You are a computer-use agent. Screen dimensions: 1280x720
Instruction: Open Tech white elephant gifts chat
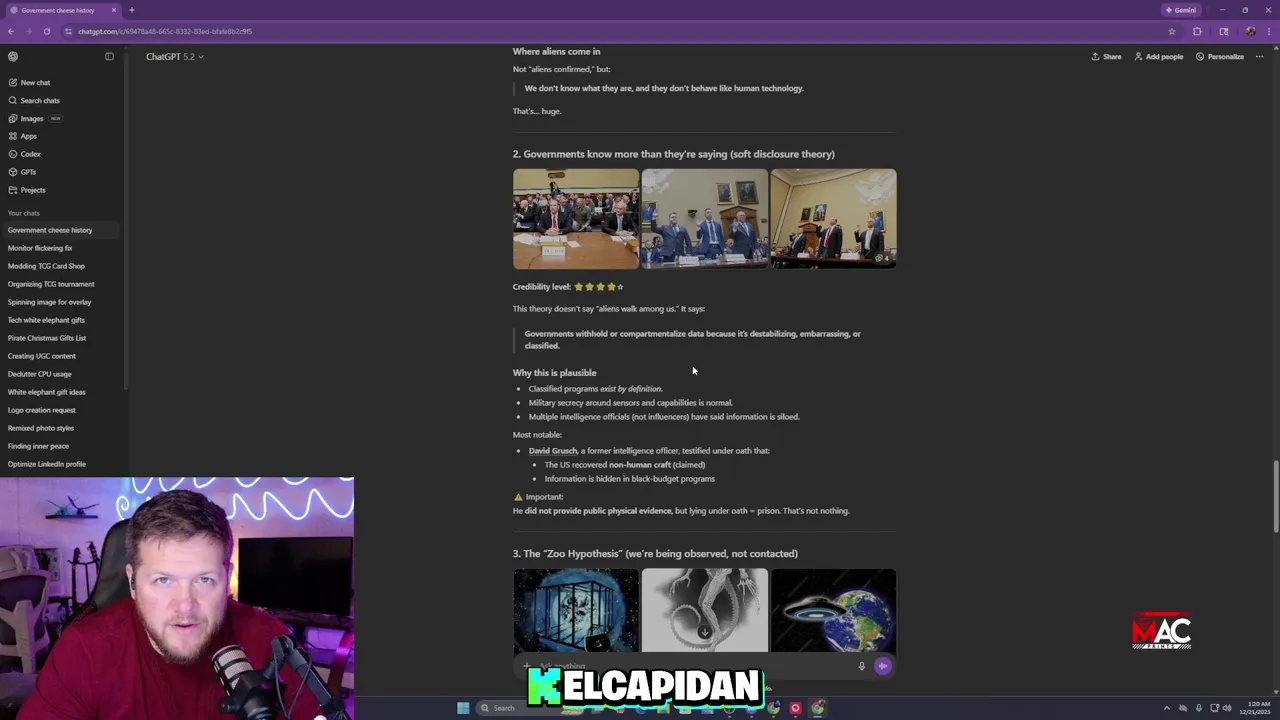point(46,320)
